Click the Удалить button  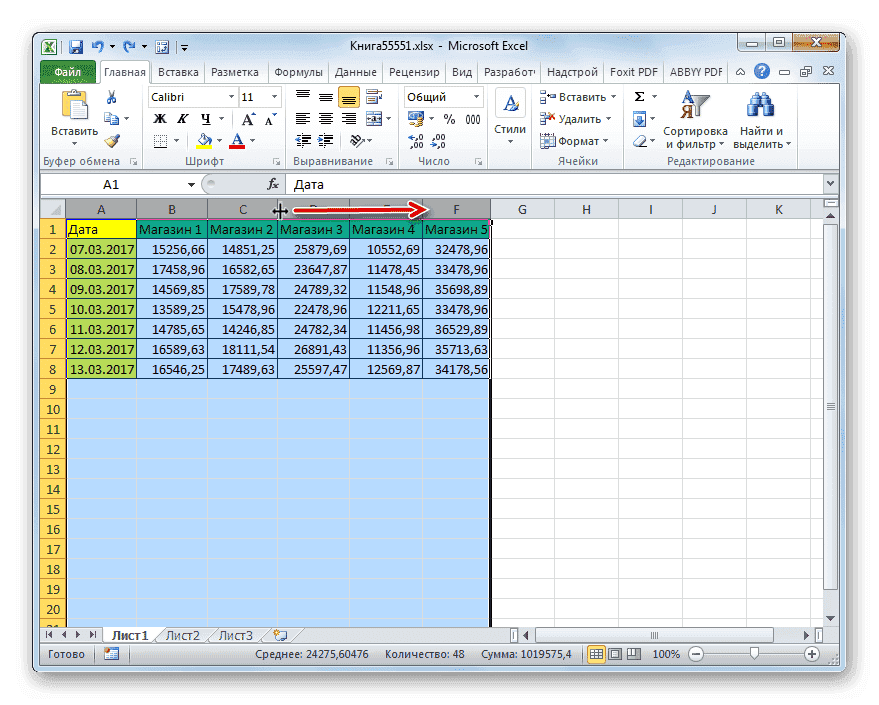570,118
